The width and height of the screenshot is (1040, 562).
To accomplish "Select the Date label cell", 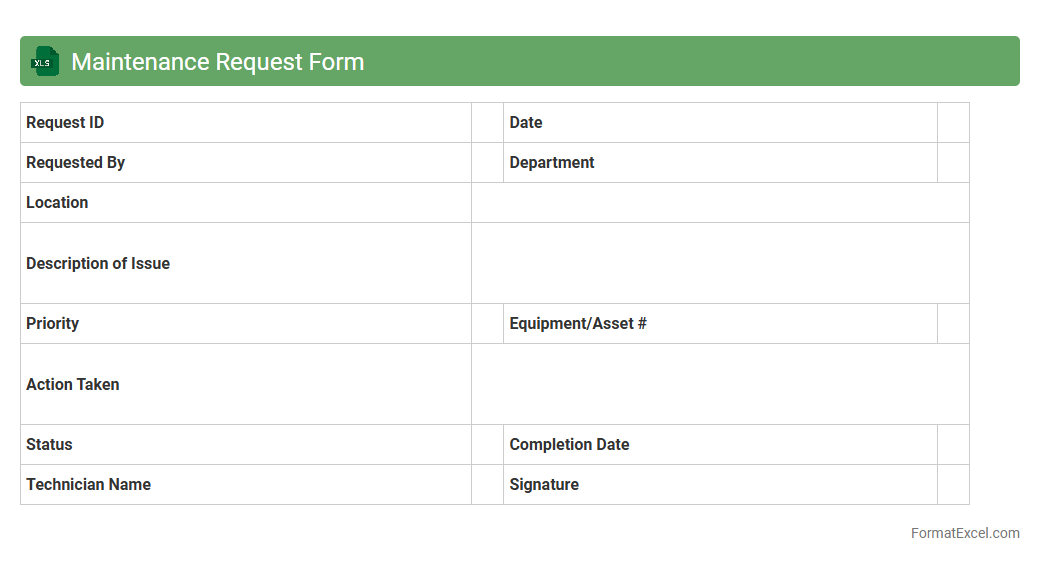I will point(720,123).
